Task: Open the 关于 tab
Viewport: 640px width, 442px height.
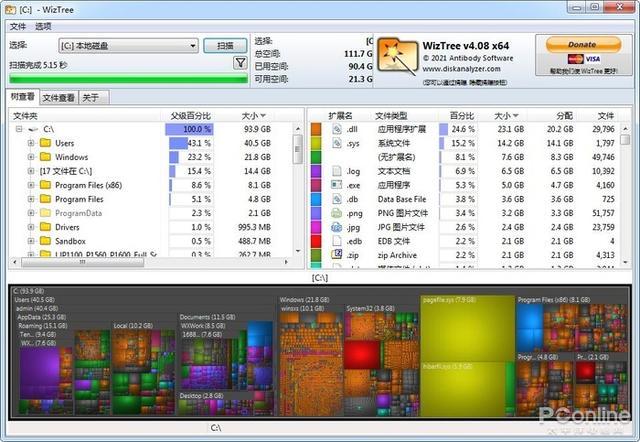Action: [x=91, y=98]
